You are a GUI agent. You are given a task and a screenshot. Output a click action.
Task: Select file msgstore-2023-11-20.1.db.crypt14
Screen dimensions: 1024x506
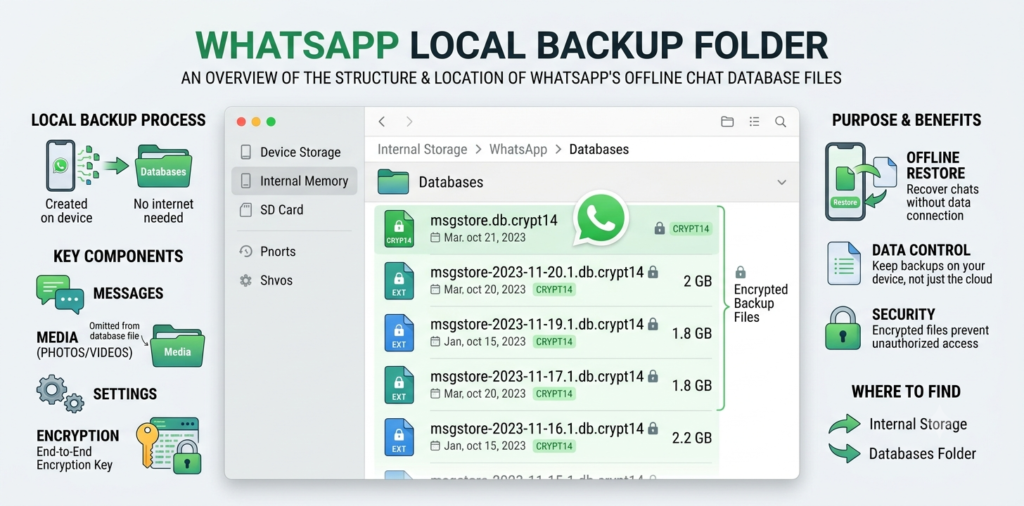click(x=546, y=281)
